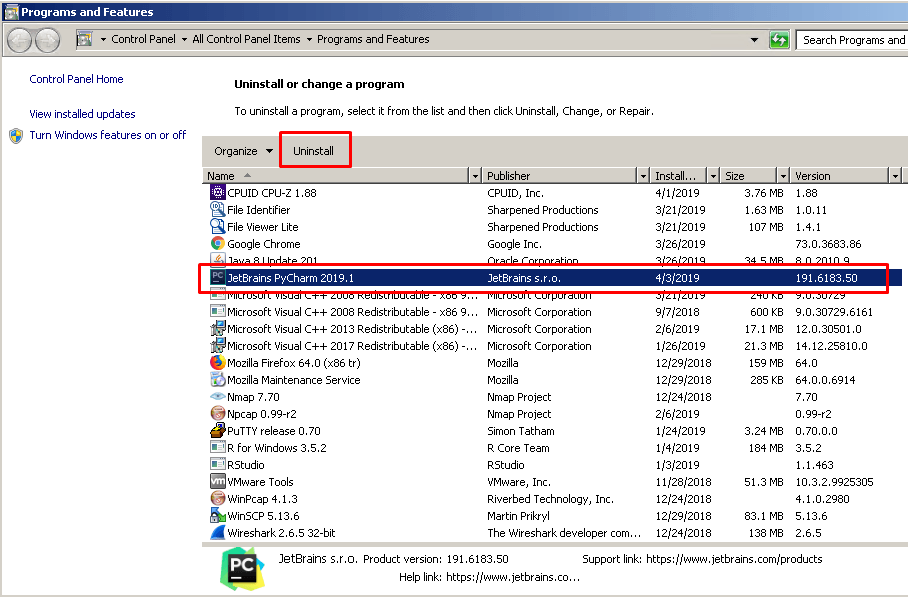Select the Nmap 7.70 entry name
The width and height of the screenshot is (908, 597).
coord(253,397)
